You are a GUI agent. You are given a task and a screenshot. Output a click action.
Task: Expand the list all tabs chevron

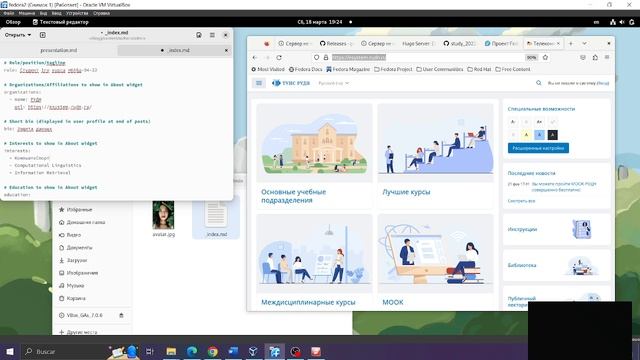pyautogui.click(x=584, y=43)
